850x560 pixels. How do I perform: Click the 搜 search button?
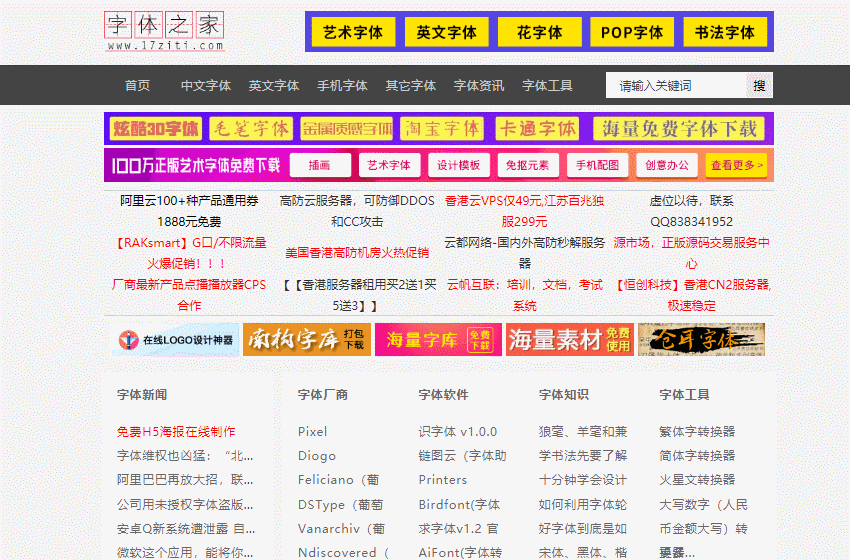click(759, 85)
